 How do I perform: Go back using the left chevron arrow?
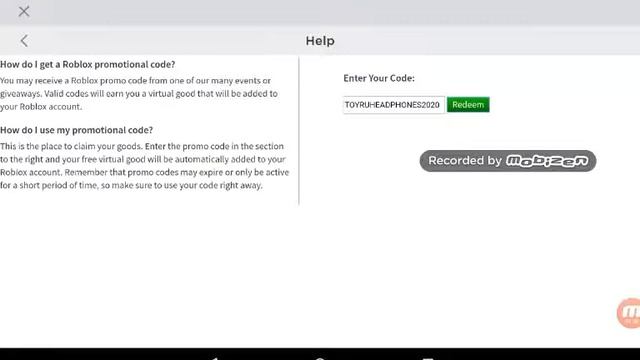[x=24, y=40]
